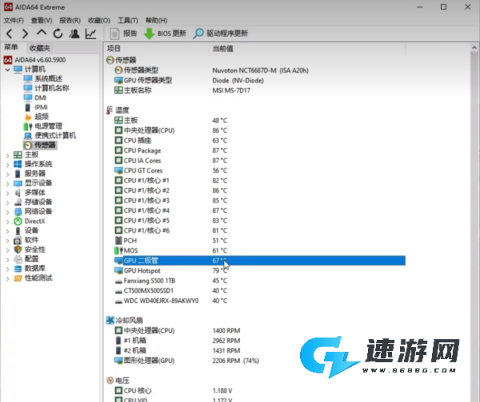
Task: Select the 超频 overclock tree item
Action: point(42,117)
